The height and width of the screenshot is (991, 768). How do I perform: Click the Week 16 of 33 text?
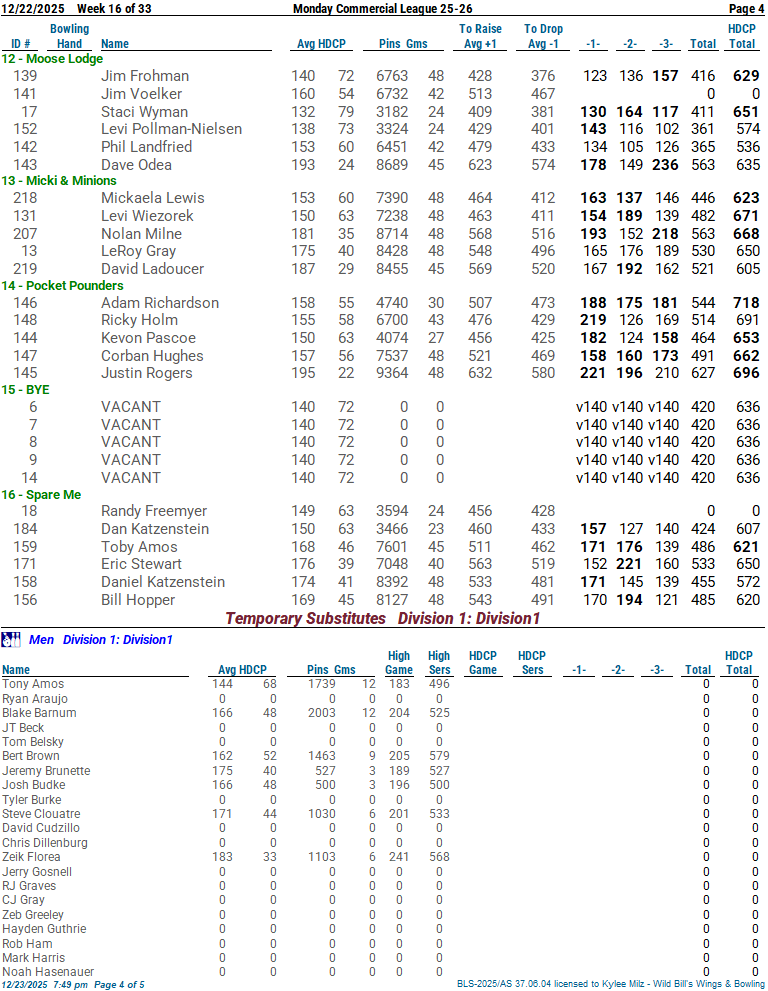[114, 9]
